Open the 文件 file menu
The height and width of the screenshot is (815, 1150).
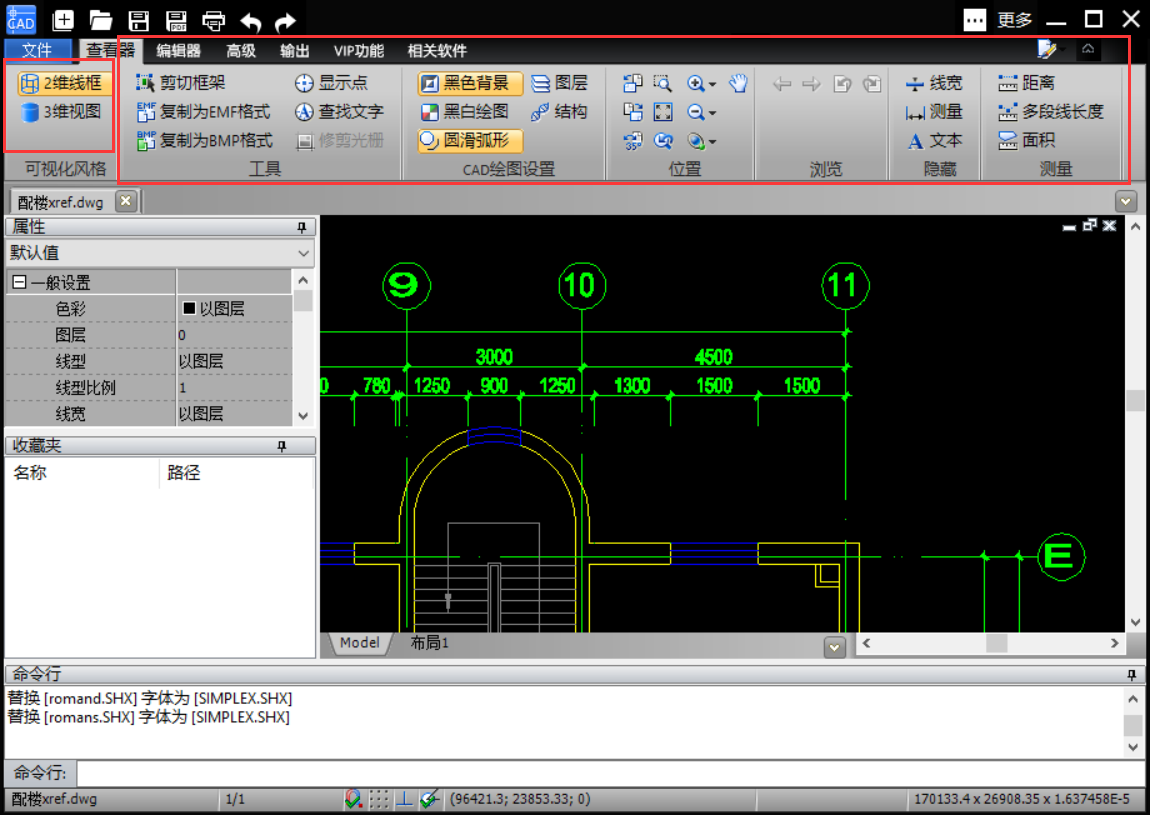37,51
